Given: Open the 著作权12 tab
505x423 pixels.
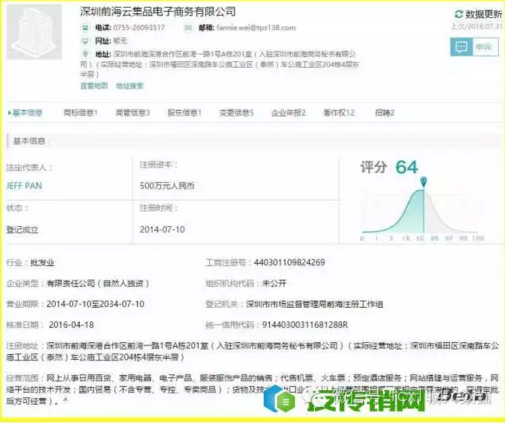Looking at the screenshot, I should [x=339, y=113].
